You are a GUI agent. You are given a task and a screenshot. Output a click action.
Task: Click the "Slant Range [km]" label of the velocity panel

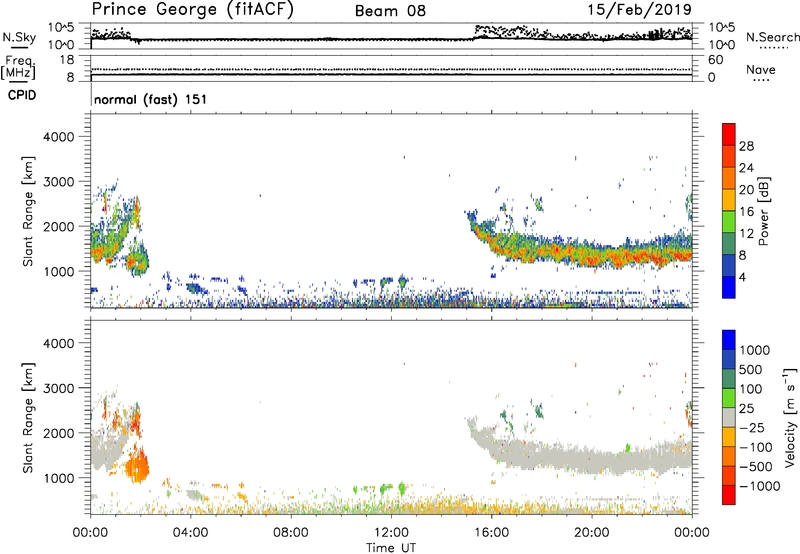coord(28,418)
